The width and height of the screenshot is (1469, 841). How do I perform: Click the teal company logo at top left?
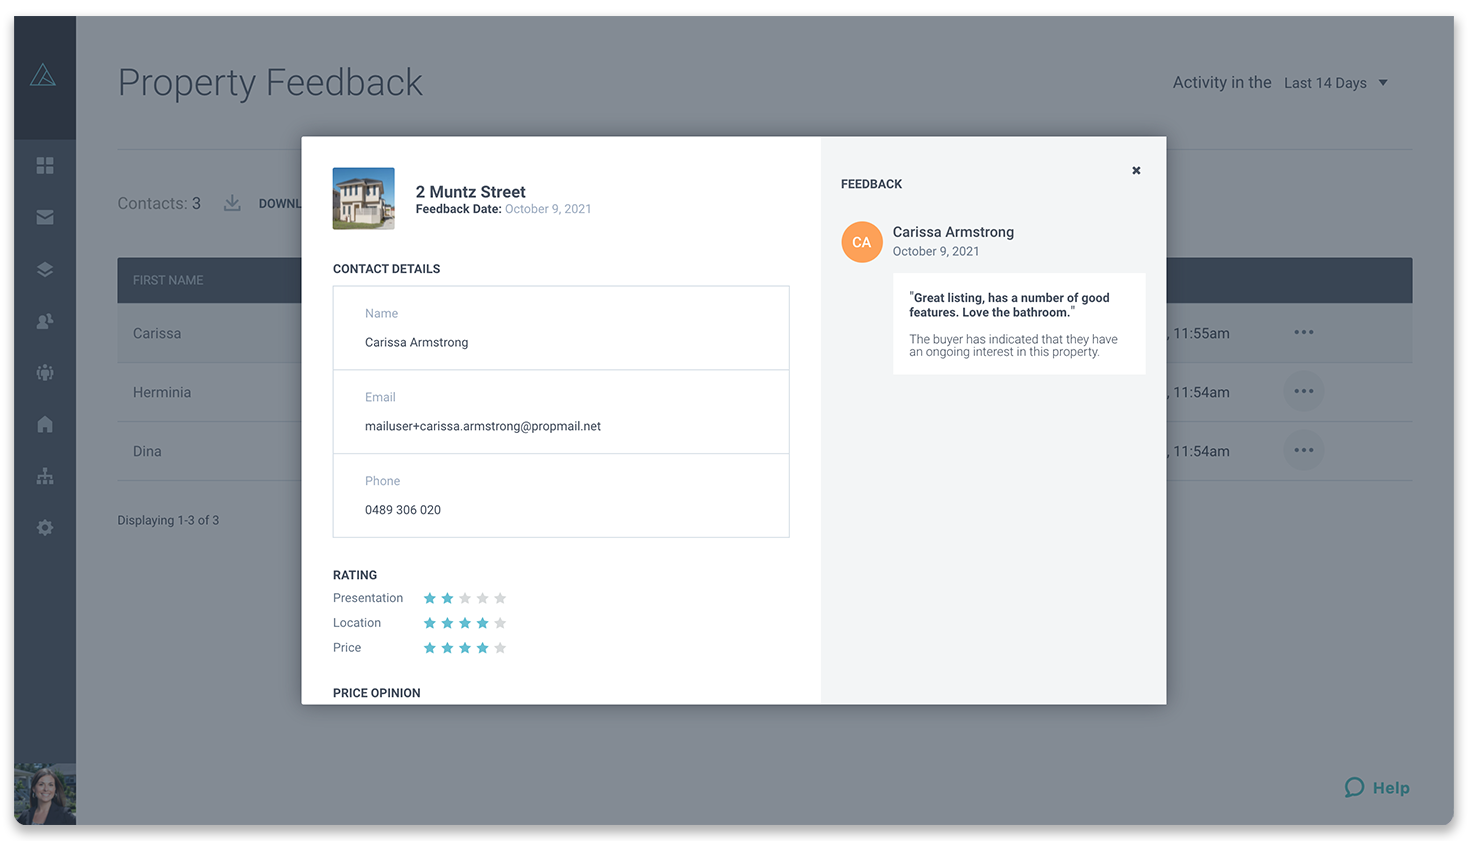[44, 73]
